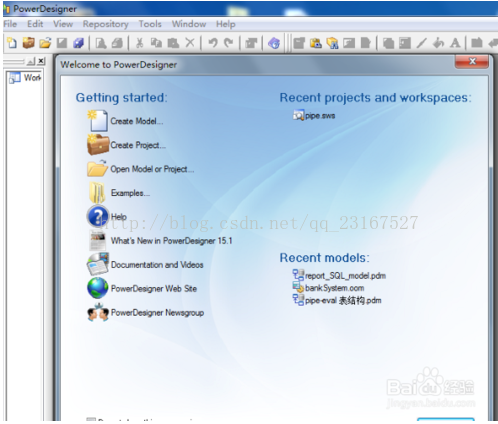Image resolution: width=498 pixels, height=424 pixels.
Task: Click the text tool A icon
Action: coord(455,43)
